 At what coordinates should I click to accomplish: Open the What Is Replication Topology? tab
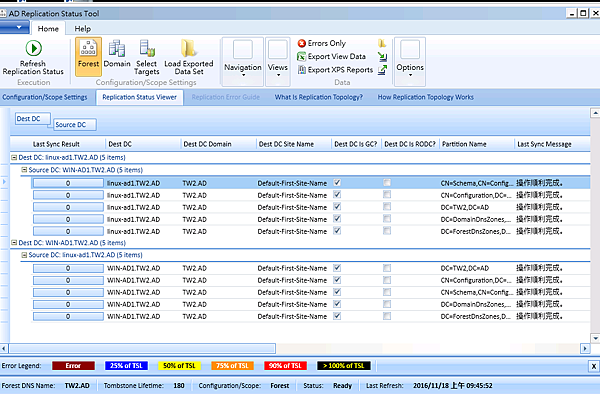click(x=318, y=97)
